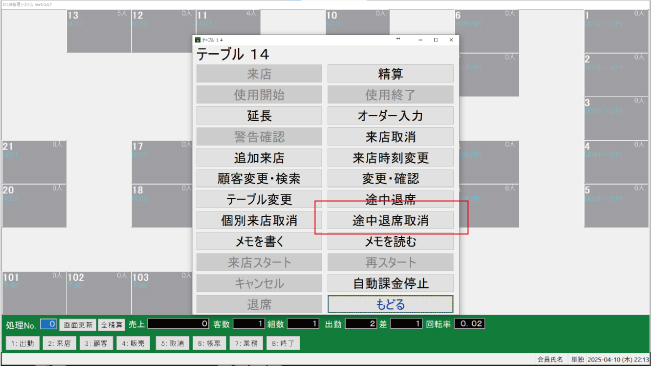The height and width of the screenshot is (366, 651).
Task: Open オーダー入力 for table 14
Action: tap(390, 116)
